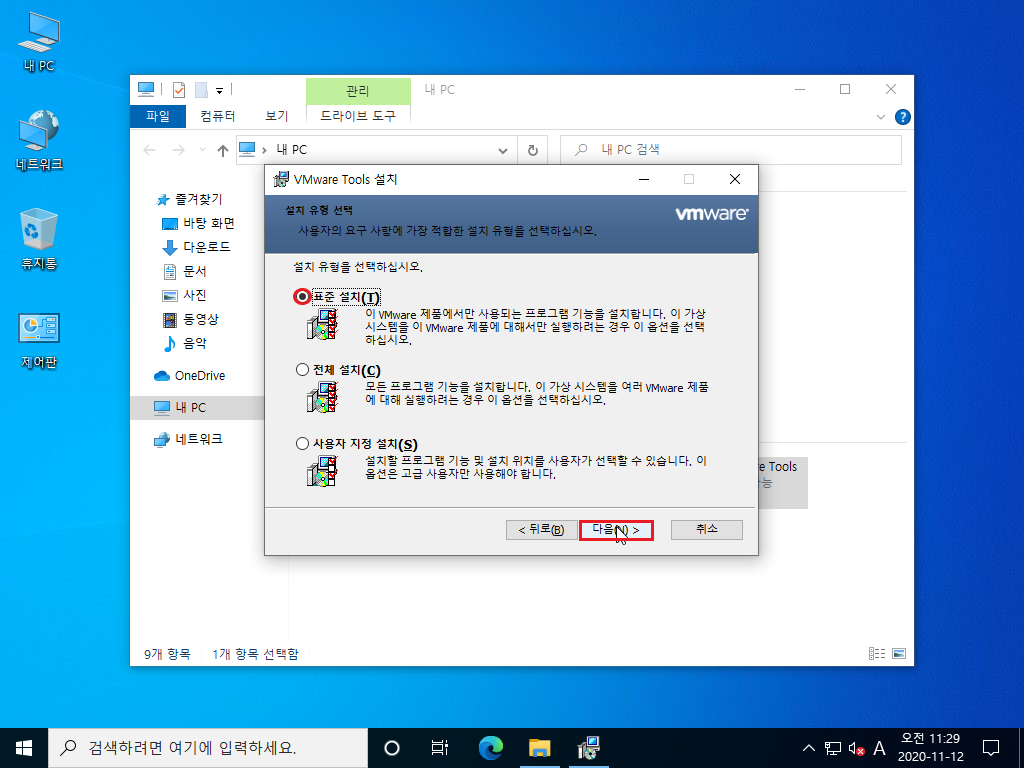
Task: Switch Explorer to large icons view
Action: [899, 654]
